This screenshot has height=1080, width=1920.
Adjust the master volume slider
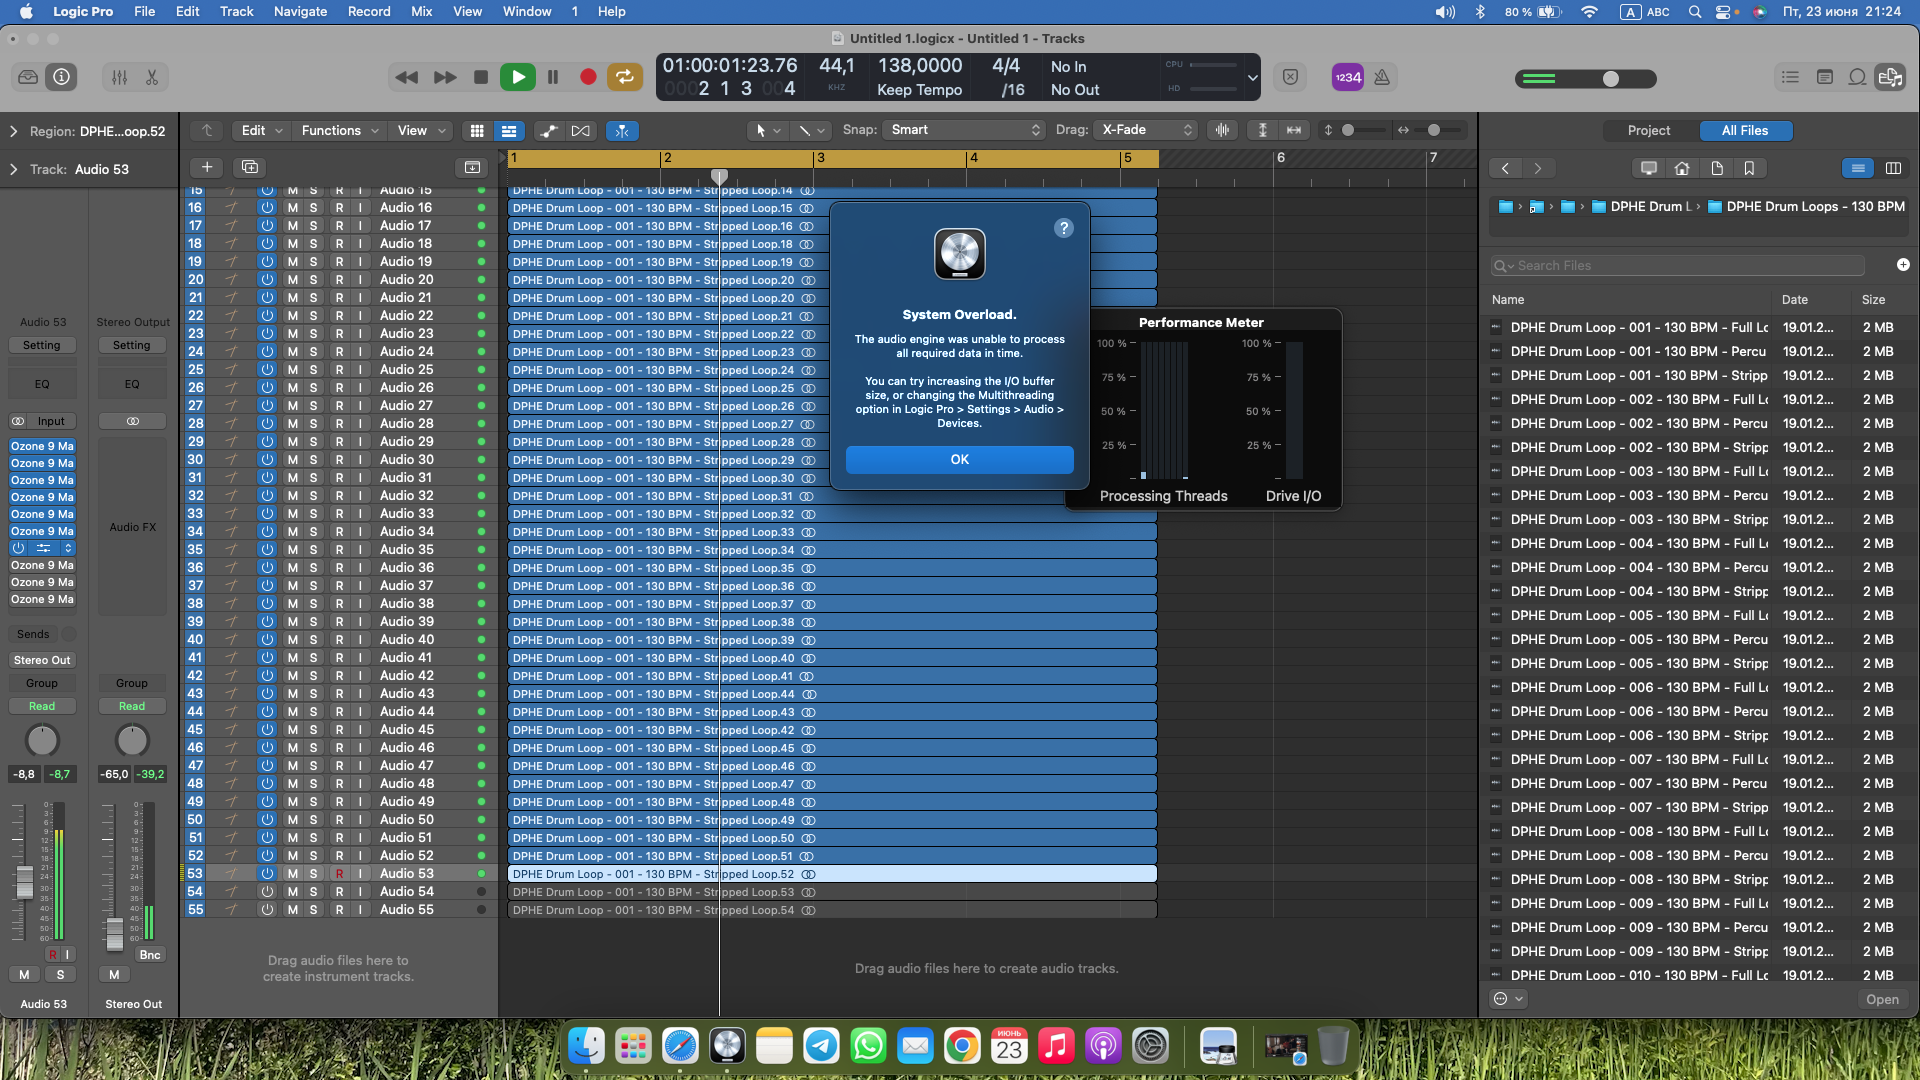pos(1610,78)
